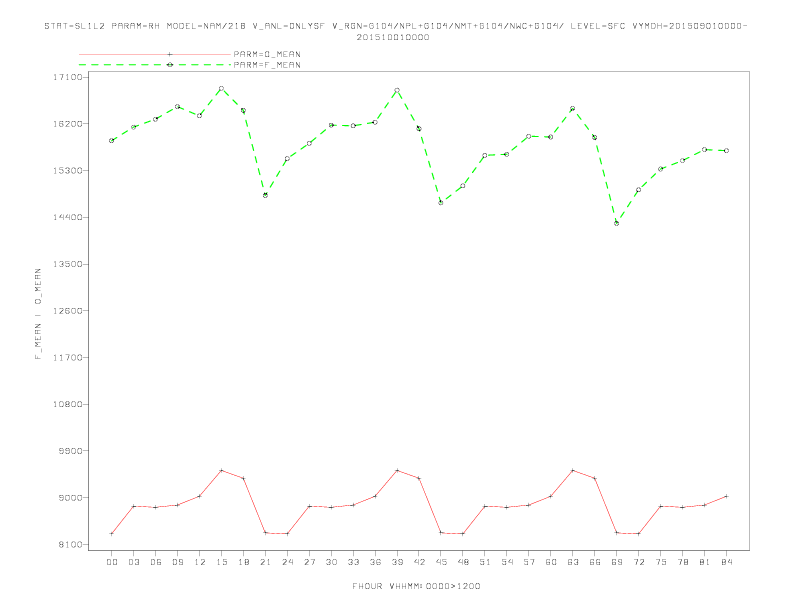
Task: Click y-axis tick value 9900
Action: pyautogui.click(x=71, y=451)
